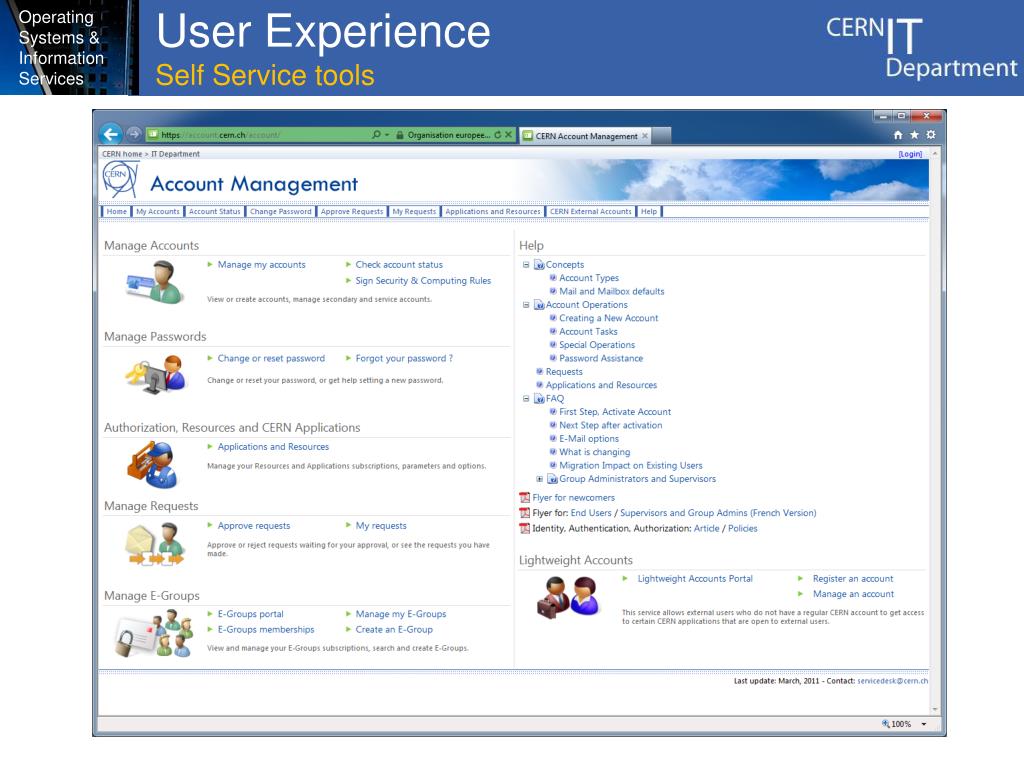Image resolution: width=1024 pixels, height=768 pixels.
Task: Click CERN home breadcrumb link
Action: pyautogui.click(x=121, y=154)
